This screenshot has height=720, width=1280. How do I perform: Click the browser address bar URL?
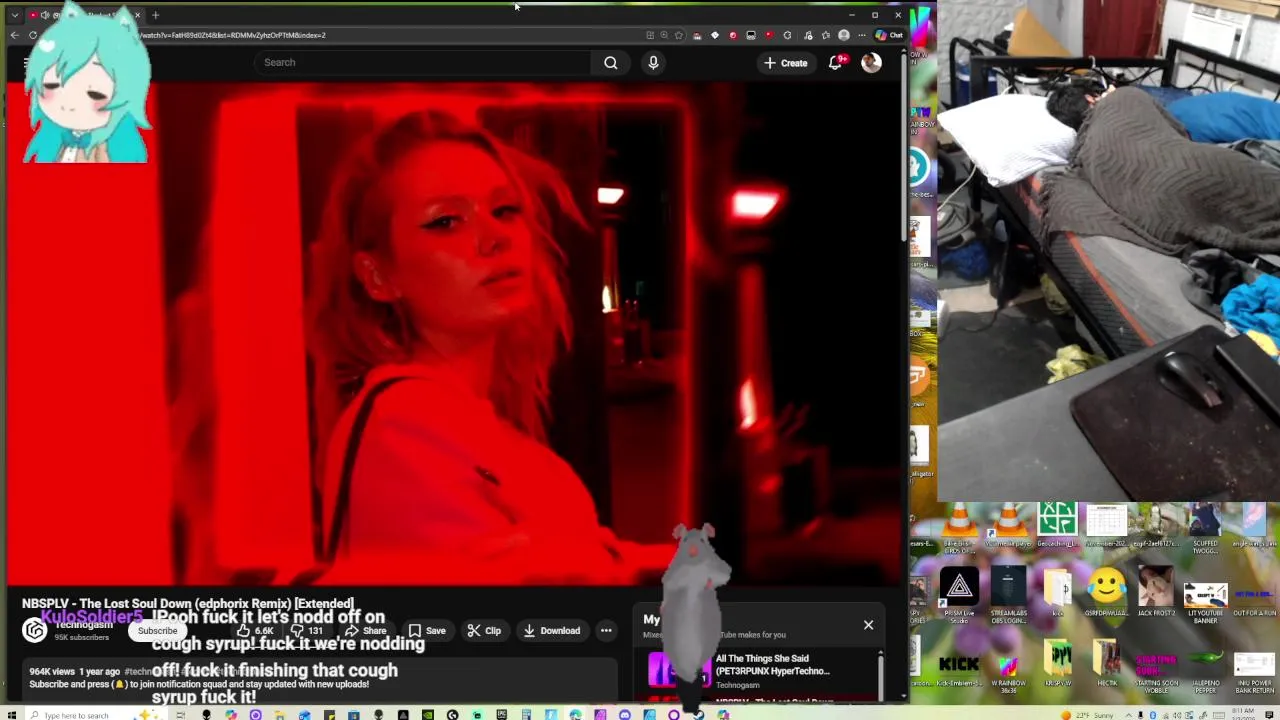pyautogui.click(x=232, y=35)
